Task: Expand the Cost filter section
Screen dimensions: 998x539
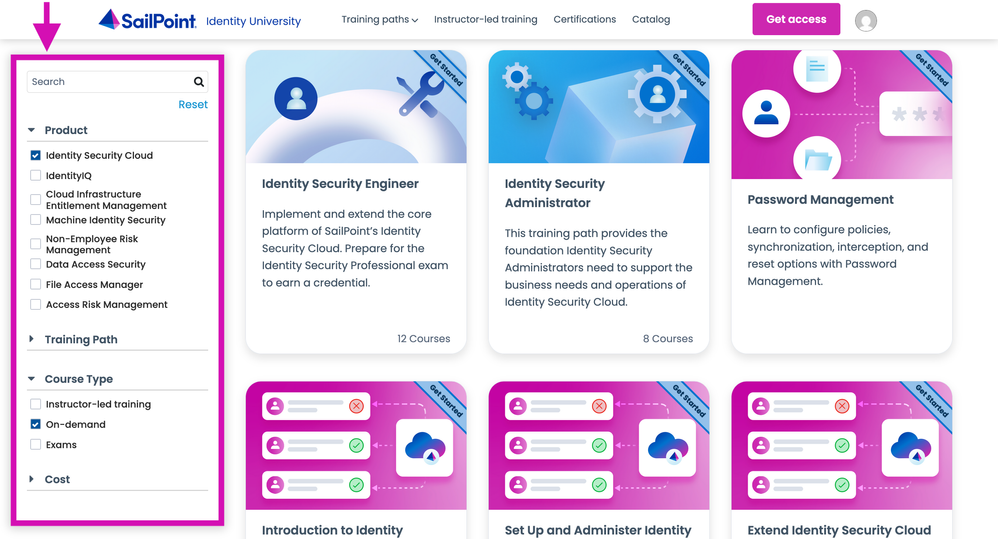Action: coord(57,480)
